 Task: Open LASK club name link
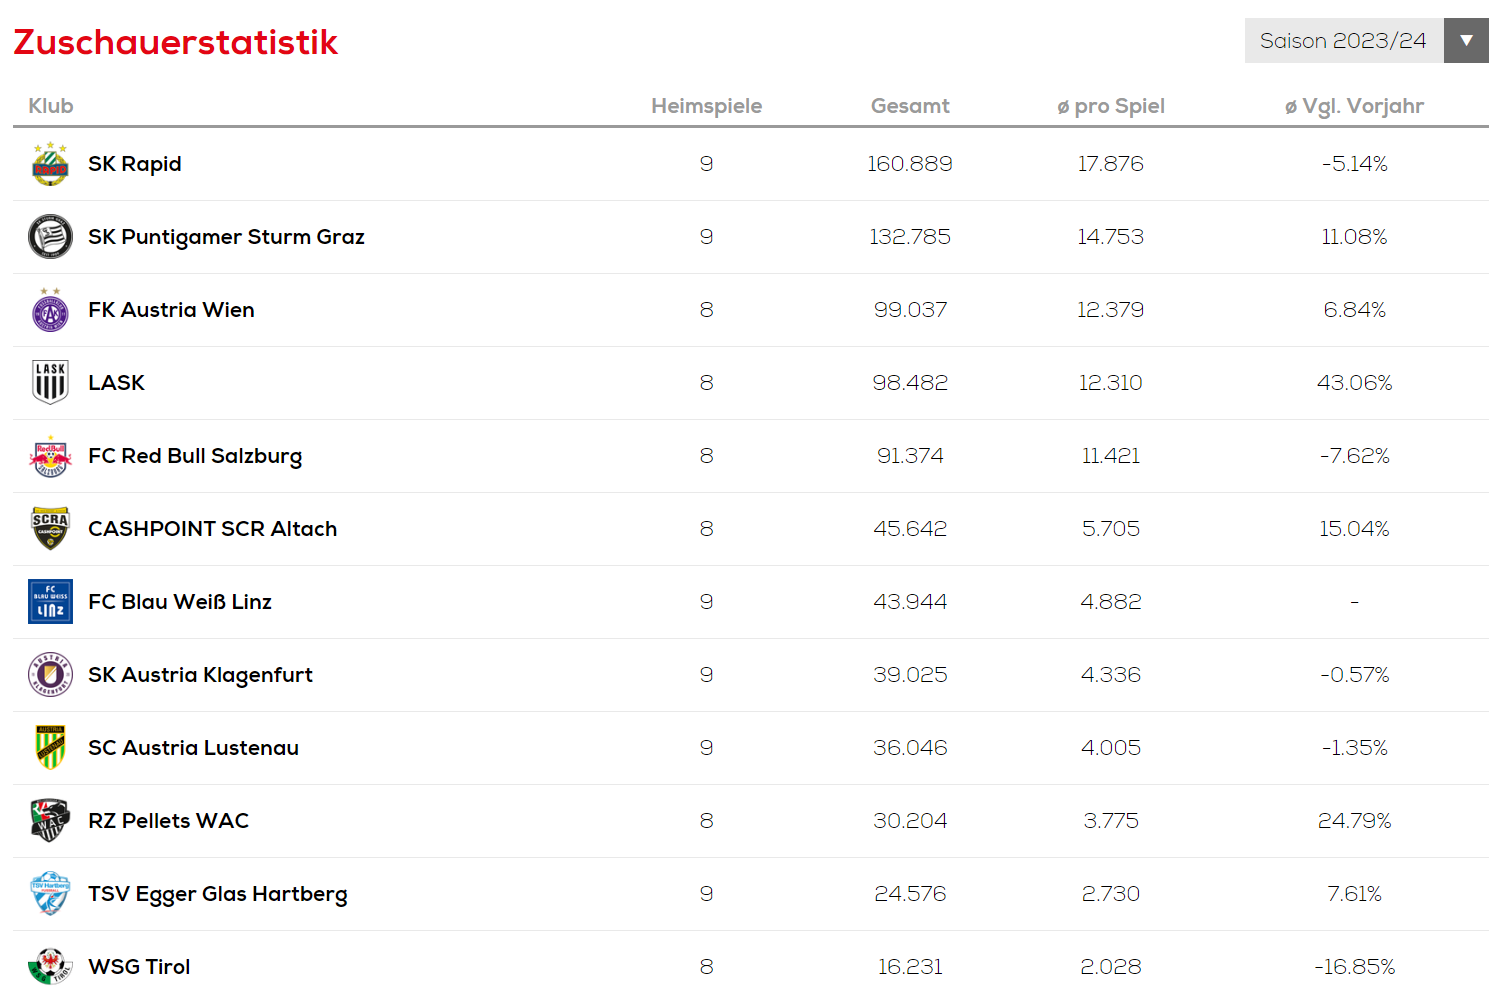116,383
